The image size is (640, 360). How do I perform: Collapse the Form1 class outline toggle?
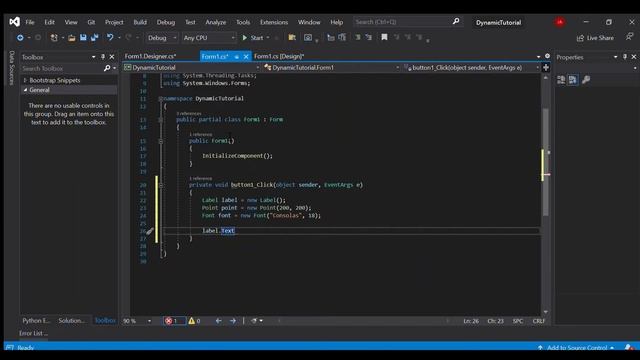click(x=161, y=120)
